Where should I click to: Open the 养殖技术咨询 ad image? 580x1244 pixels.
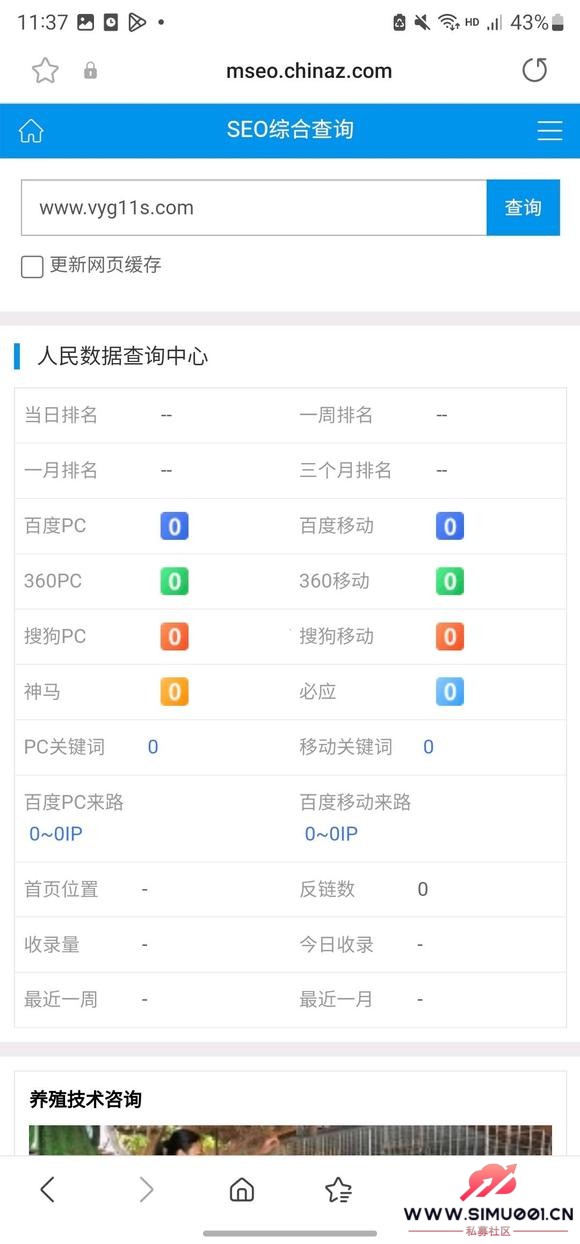tap(290, 1140)
